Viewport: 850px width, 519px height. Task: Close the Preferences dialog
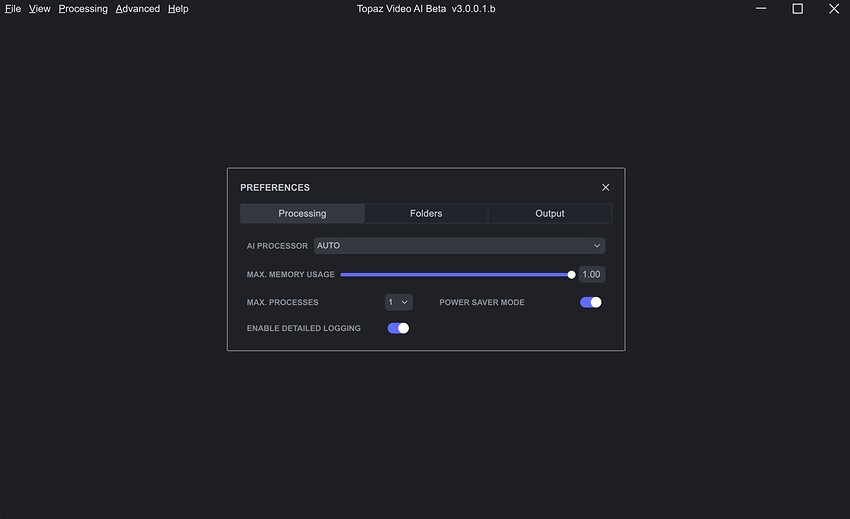click(606, 187)
